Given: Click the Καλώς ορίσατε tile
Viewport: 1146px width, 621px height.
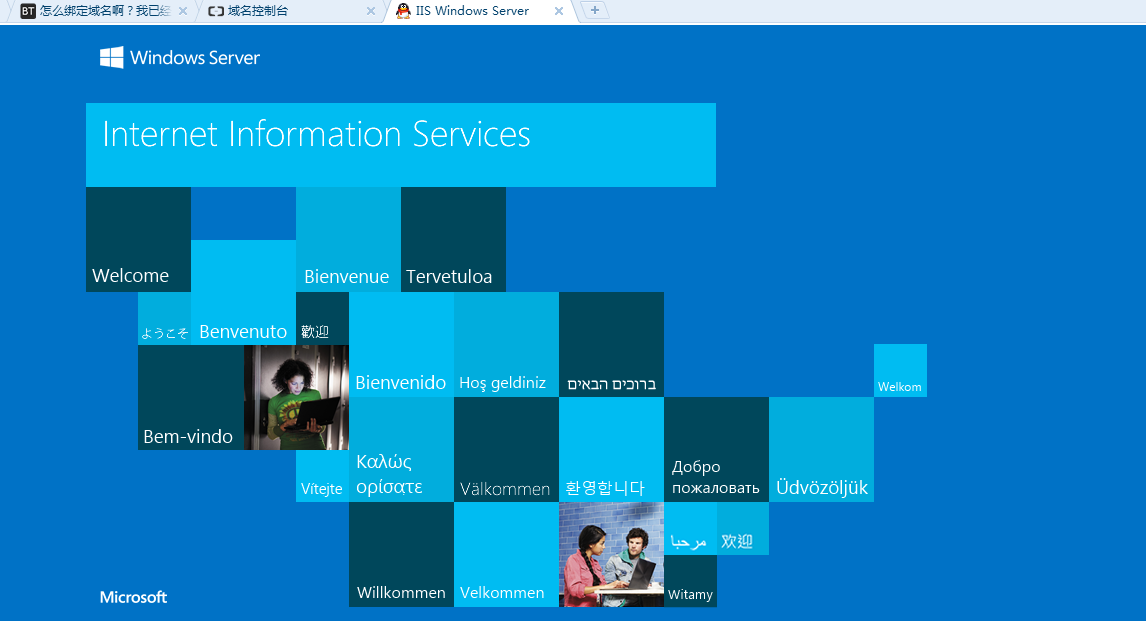Looking at the screenshot, I should 401,450.
